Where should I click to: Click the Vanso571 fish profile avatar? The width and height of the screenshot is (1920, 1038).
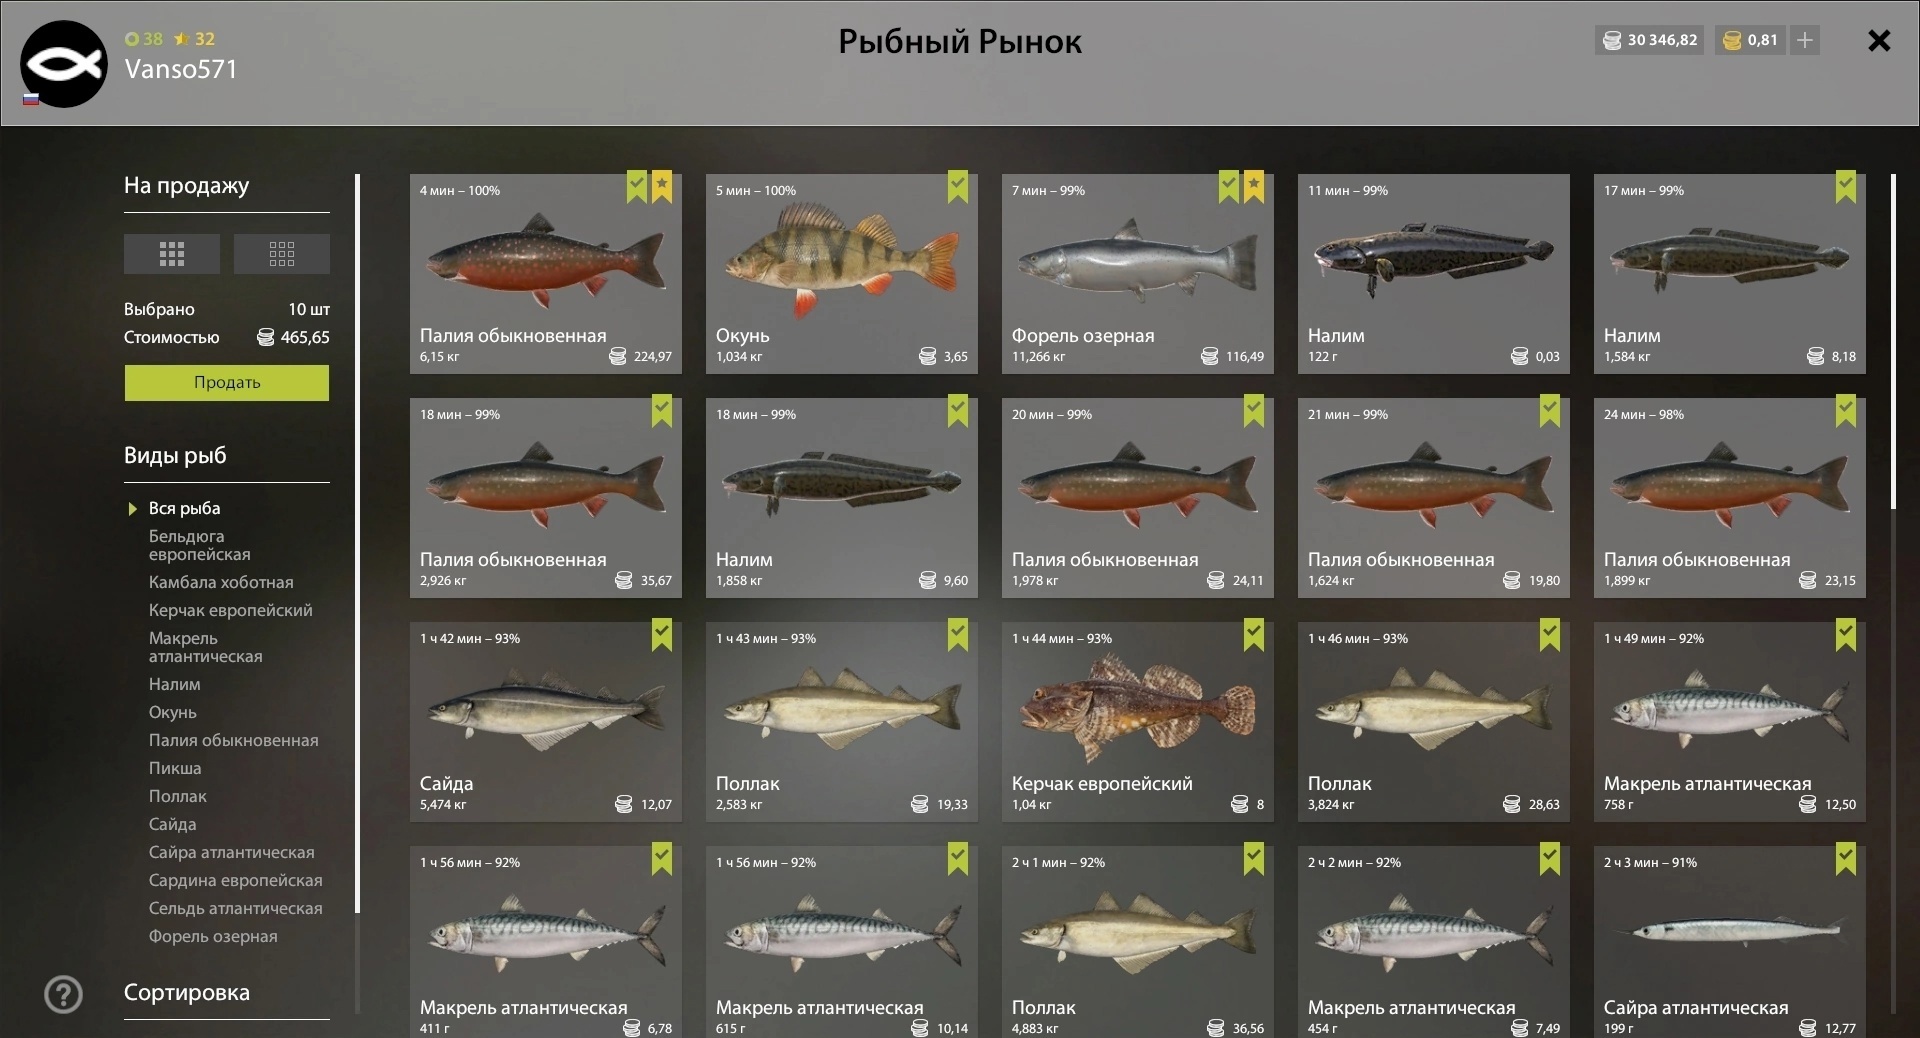[x=64, y=64]
